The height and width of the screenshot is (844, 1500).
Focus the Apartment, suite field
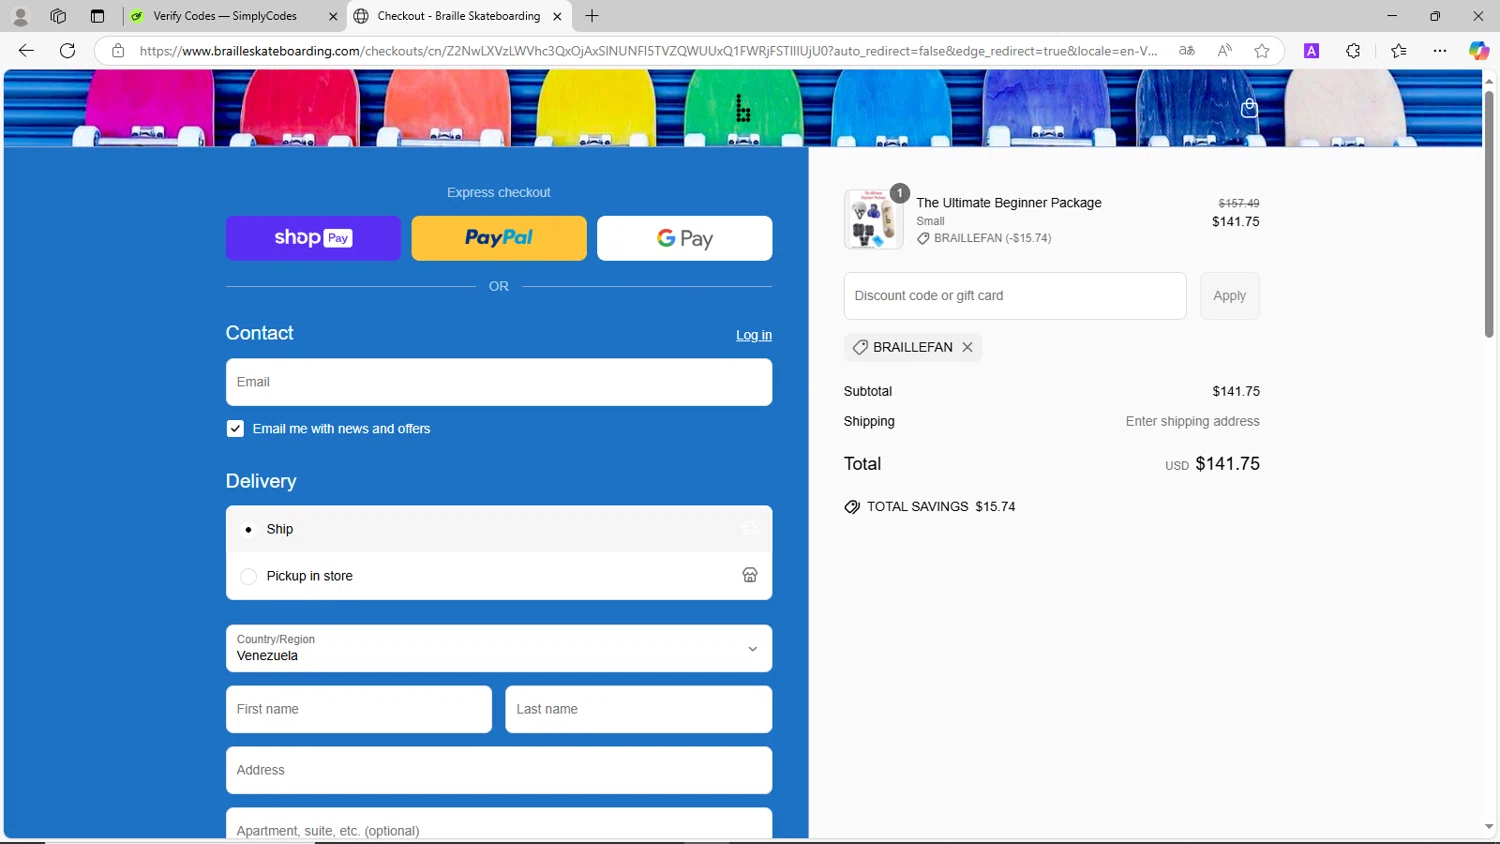pyautogui.click(x=499, y=824)
